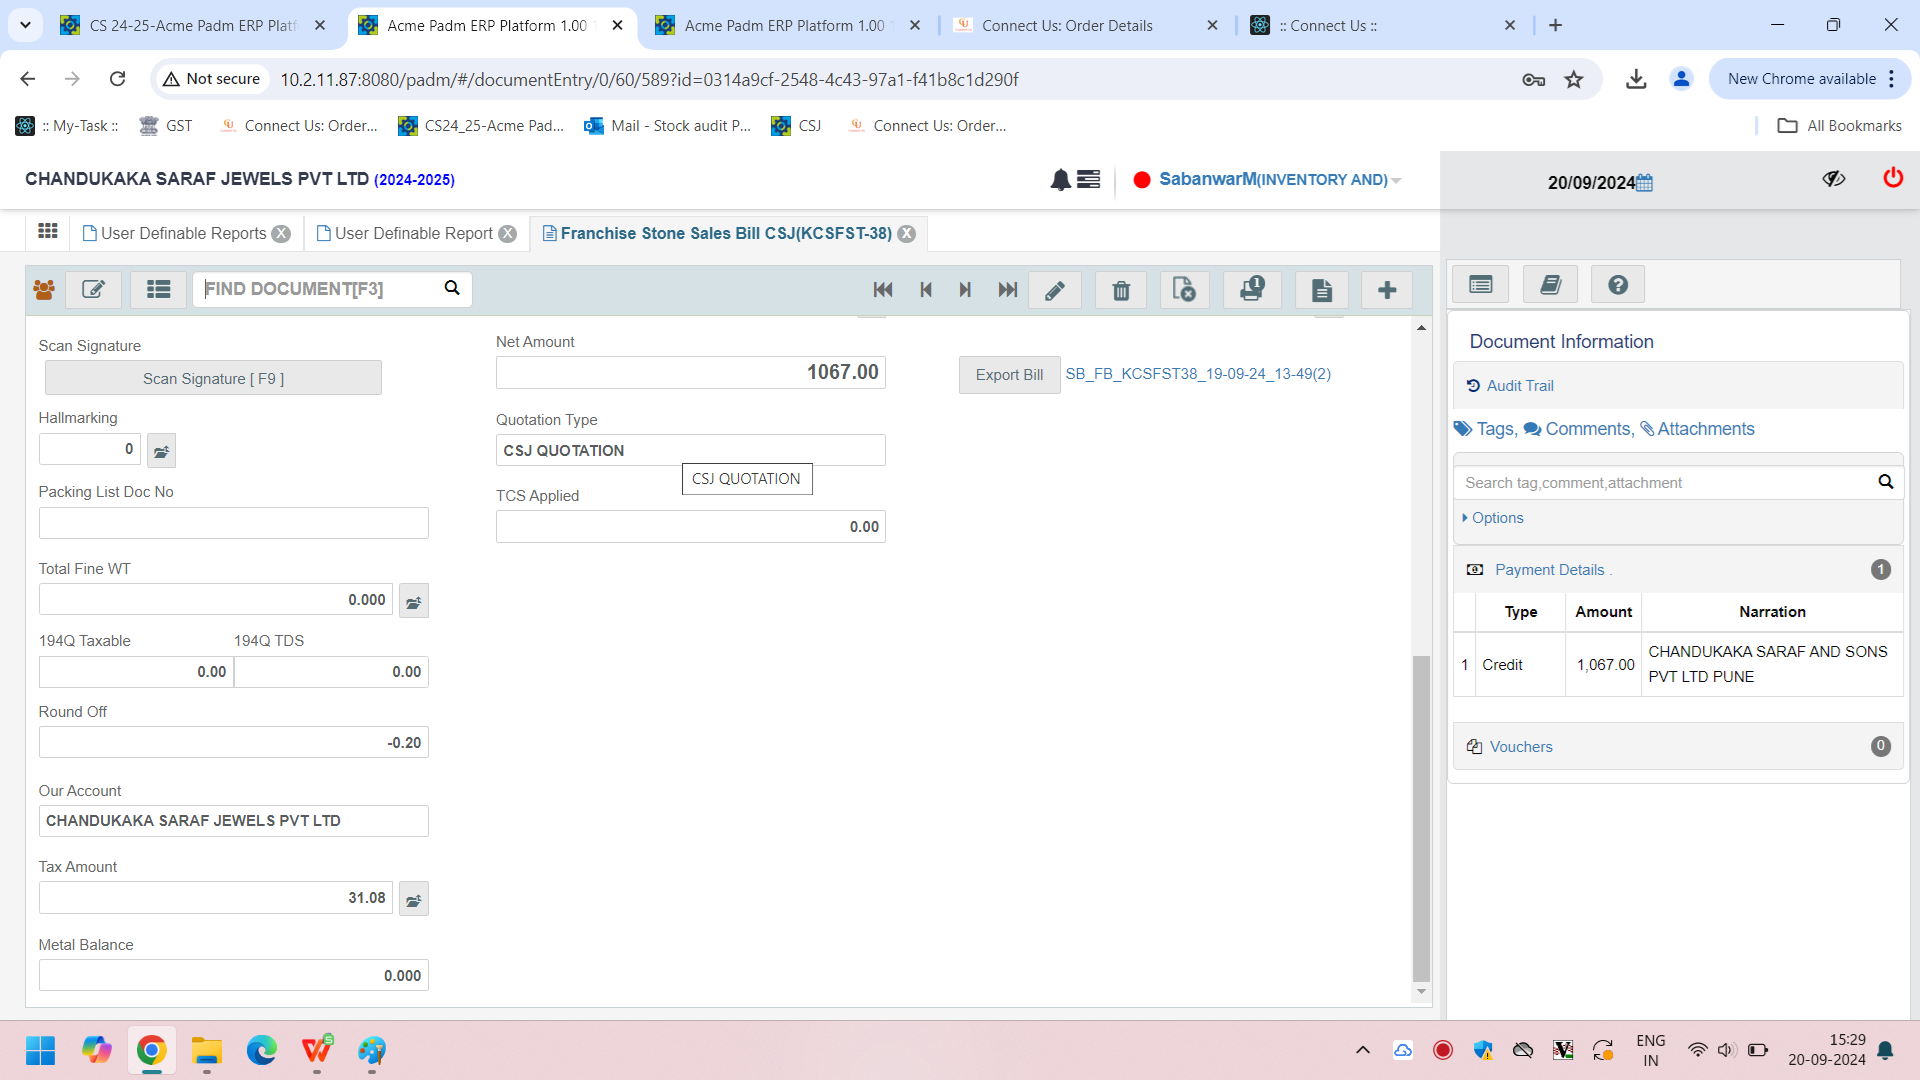Open the apps grid menu icon
The width and height of the screenshot is (1920, 1080).
pos(47,232)
